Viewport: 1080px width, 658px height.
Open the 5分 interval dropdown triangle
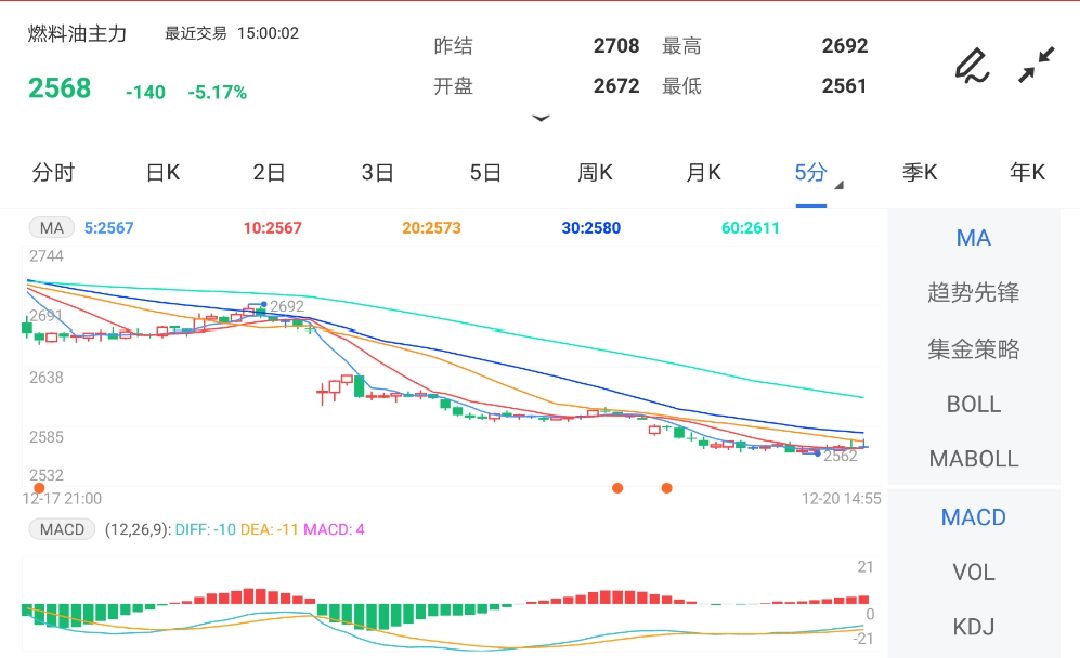(x=838, y=185)
